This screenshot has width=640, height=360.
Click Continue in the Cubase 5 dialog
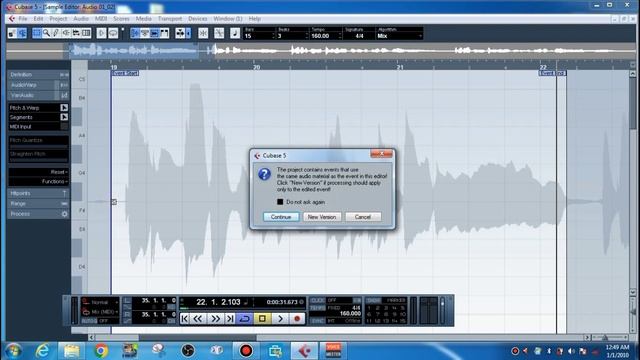click(281, 217)
